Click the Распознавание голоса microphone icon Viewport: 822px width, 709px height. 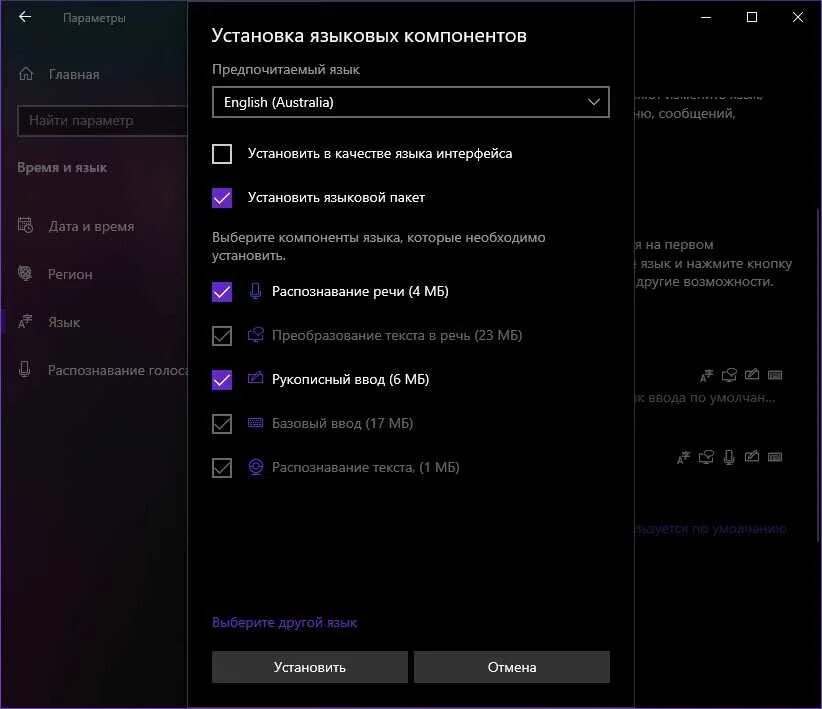(25, 369)
